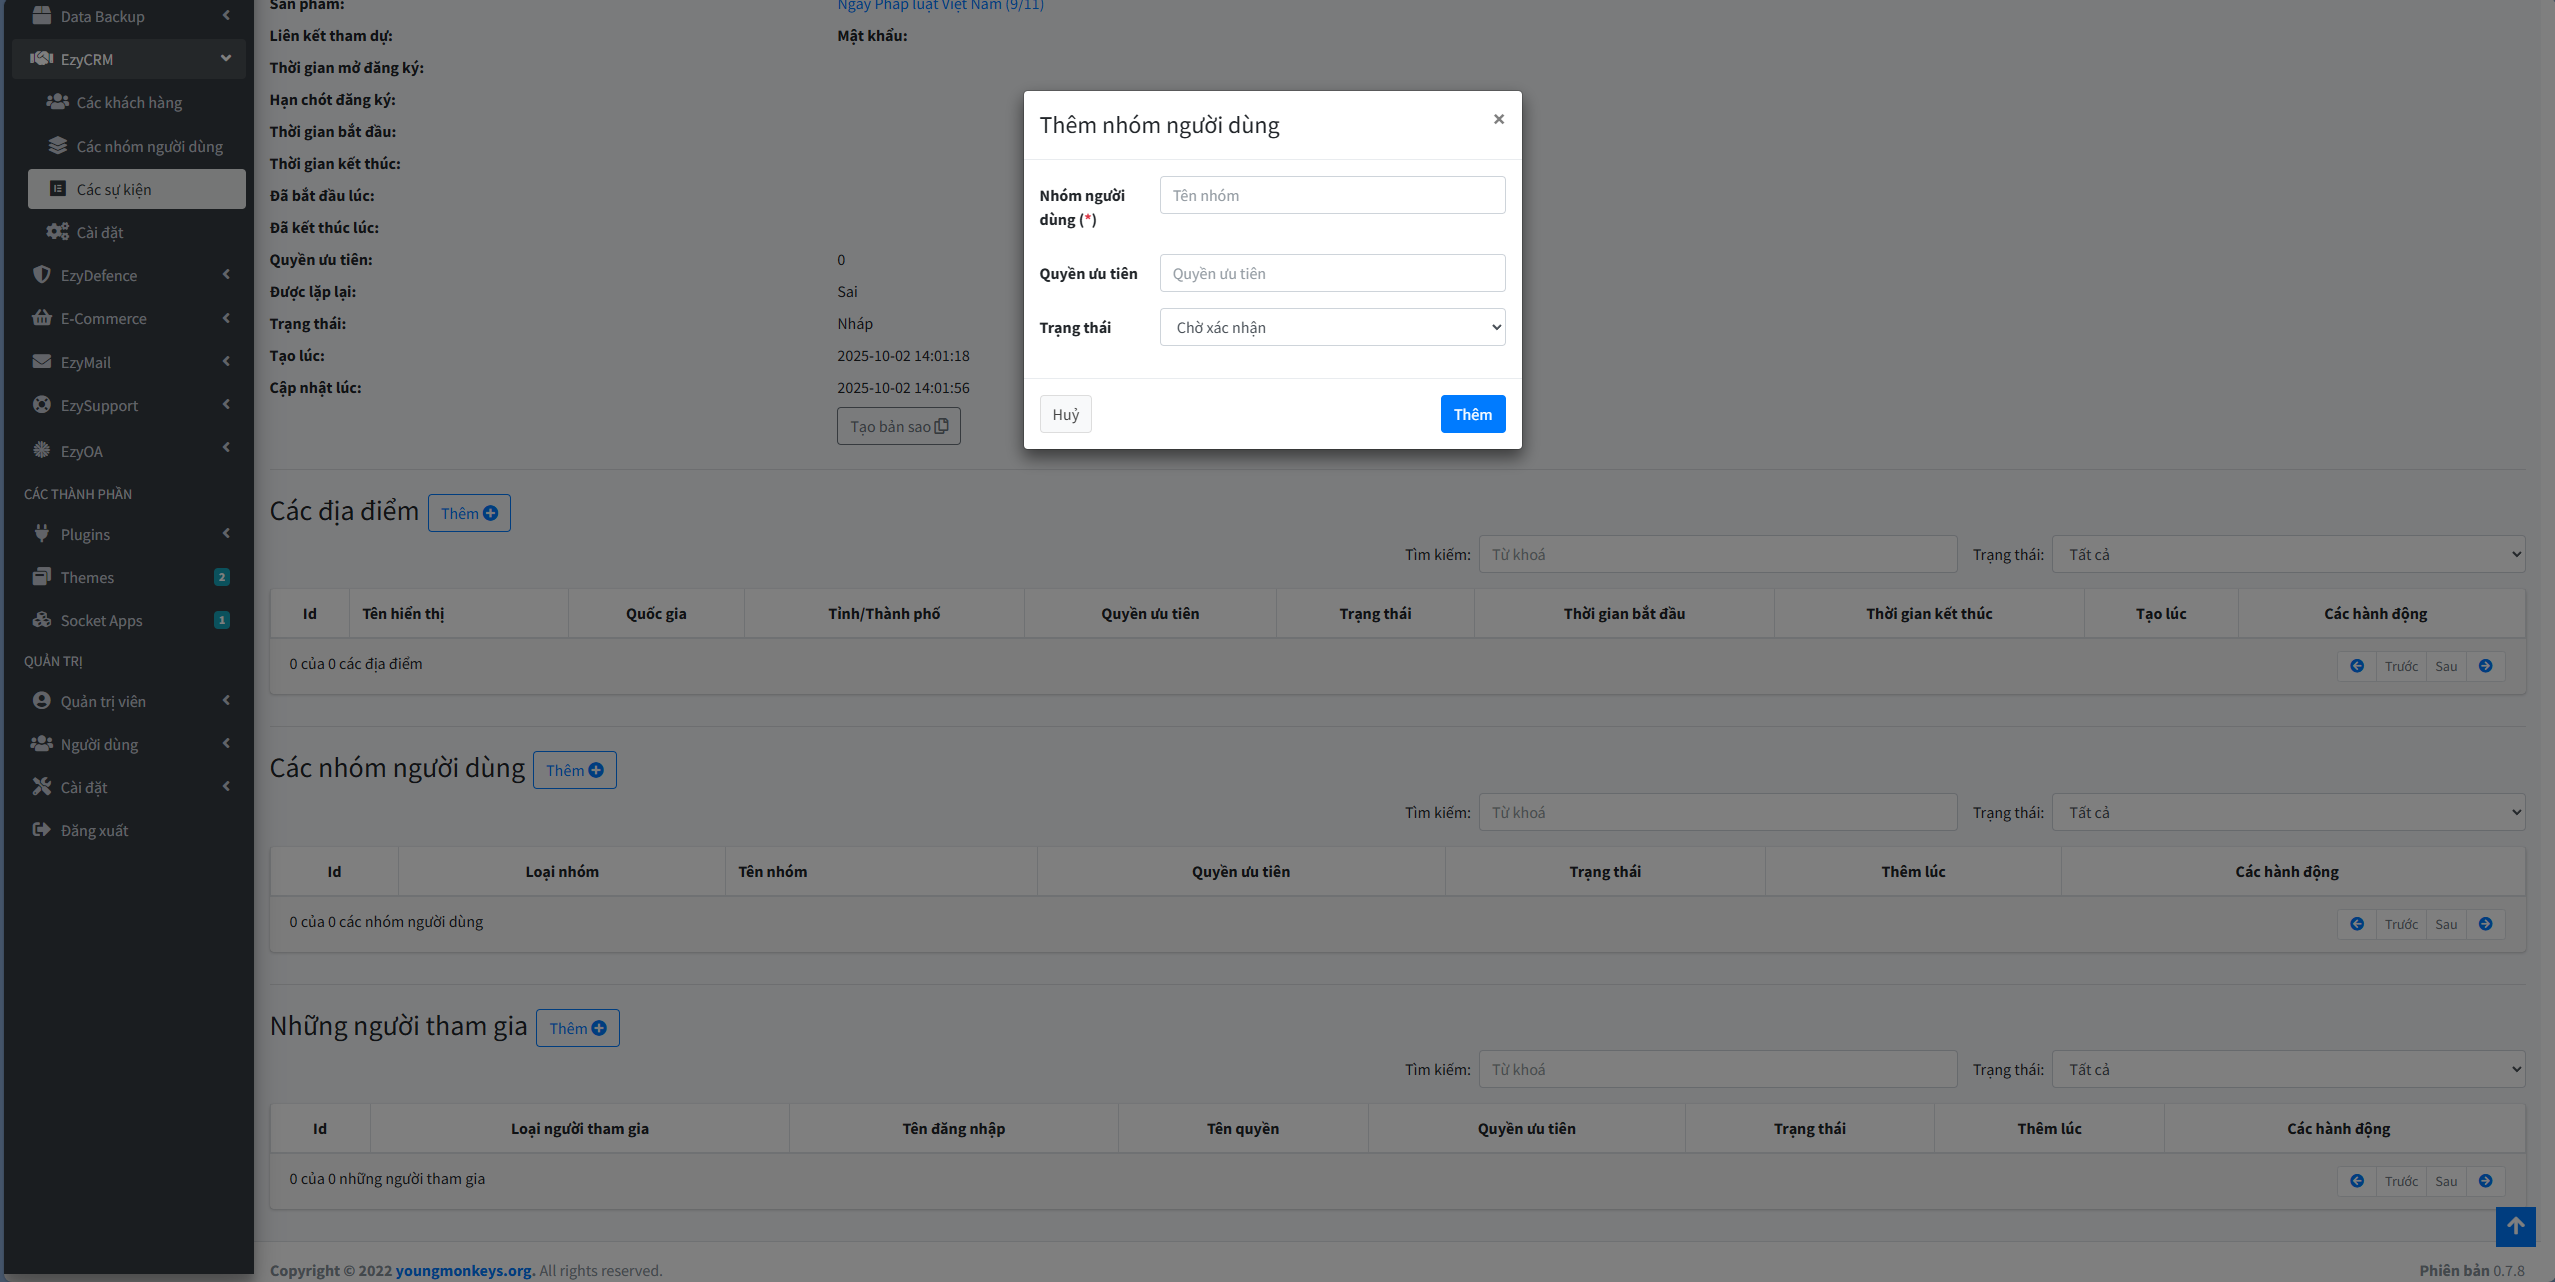
Task: Open Các nhóm người dùng sidebar item
Action: (x=149, y=146)
